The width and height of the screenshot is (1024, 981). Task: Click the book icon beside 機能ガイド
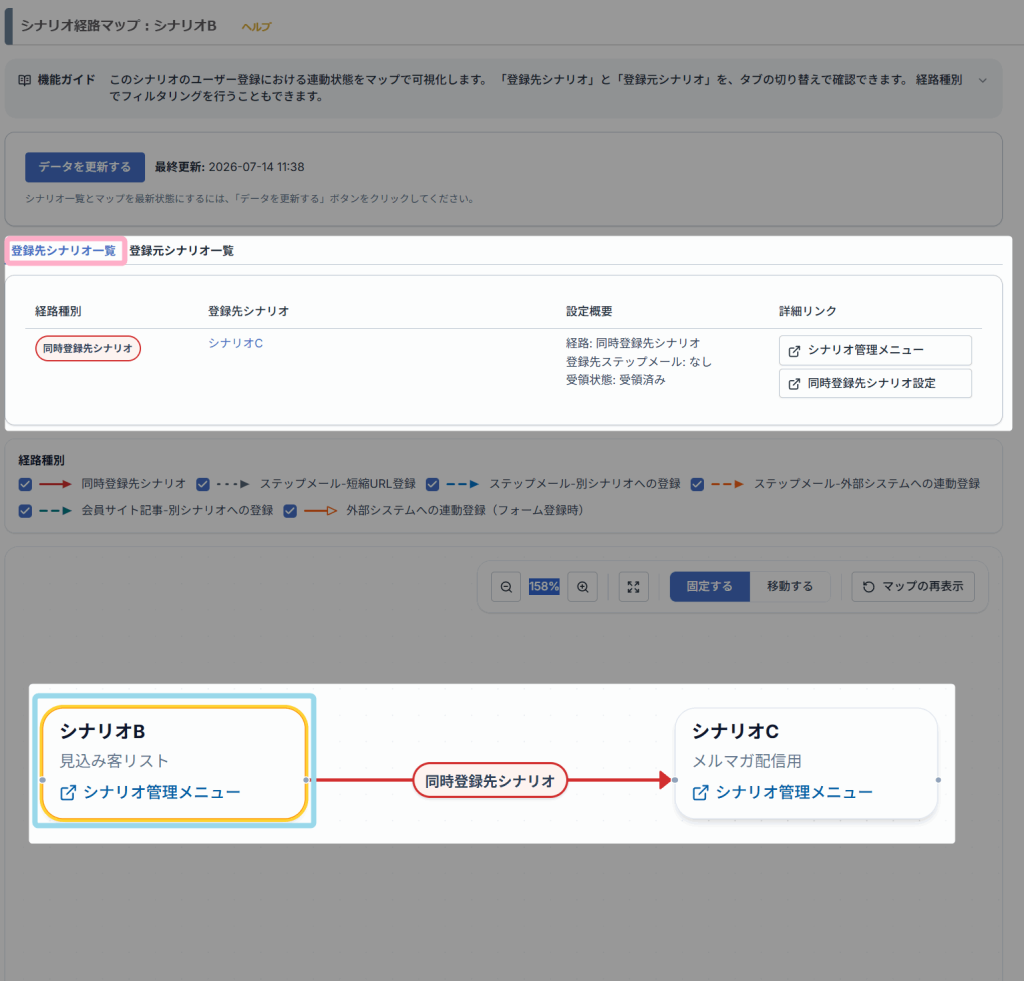(x=24, y=80)
